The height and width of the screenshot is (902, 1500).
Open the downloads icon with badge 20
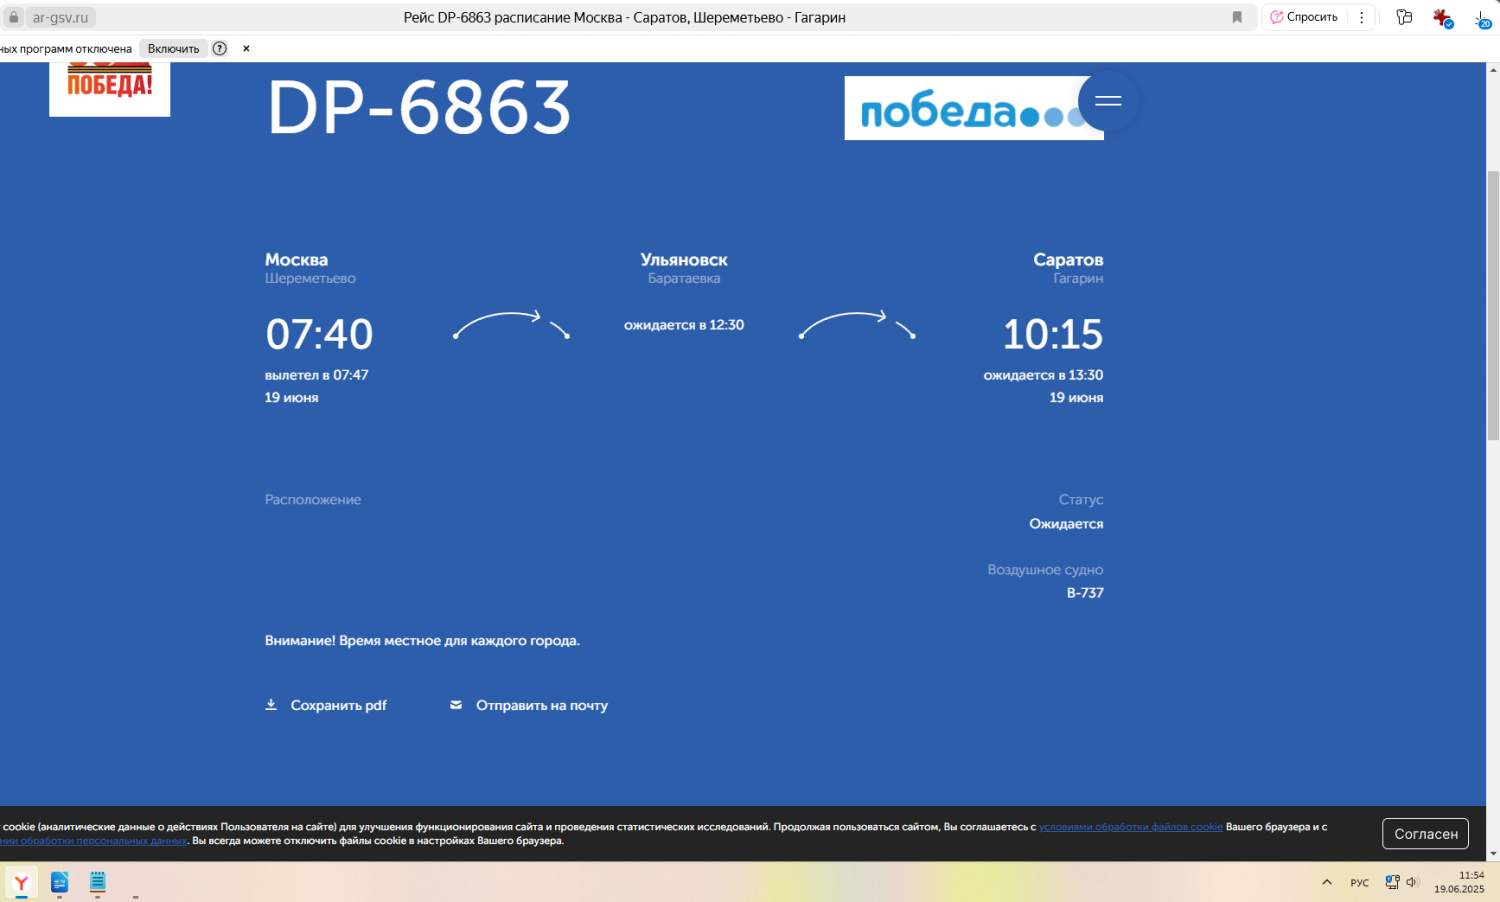click(x=1482, y=18)
